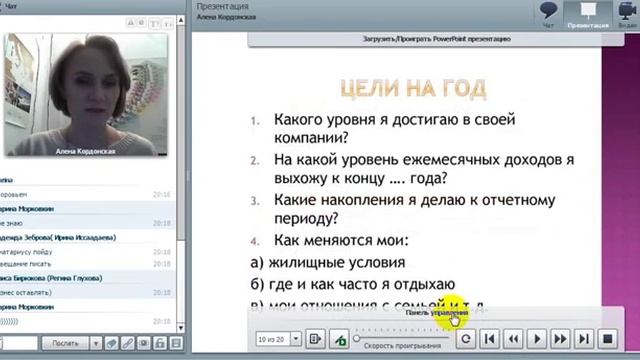This screenshot has height=360, width=640.
Task: Click slide text 'а) жилищные условия'
Action: (x=328, y=263)
